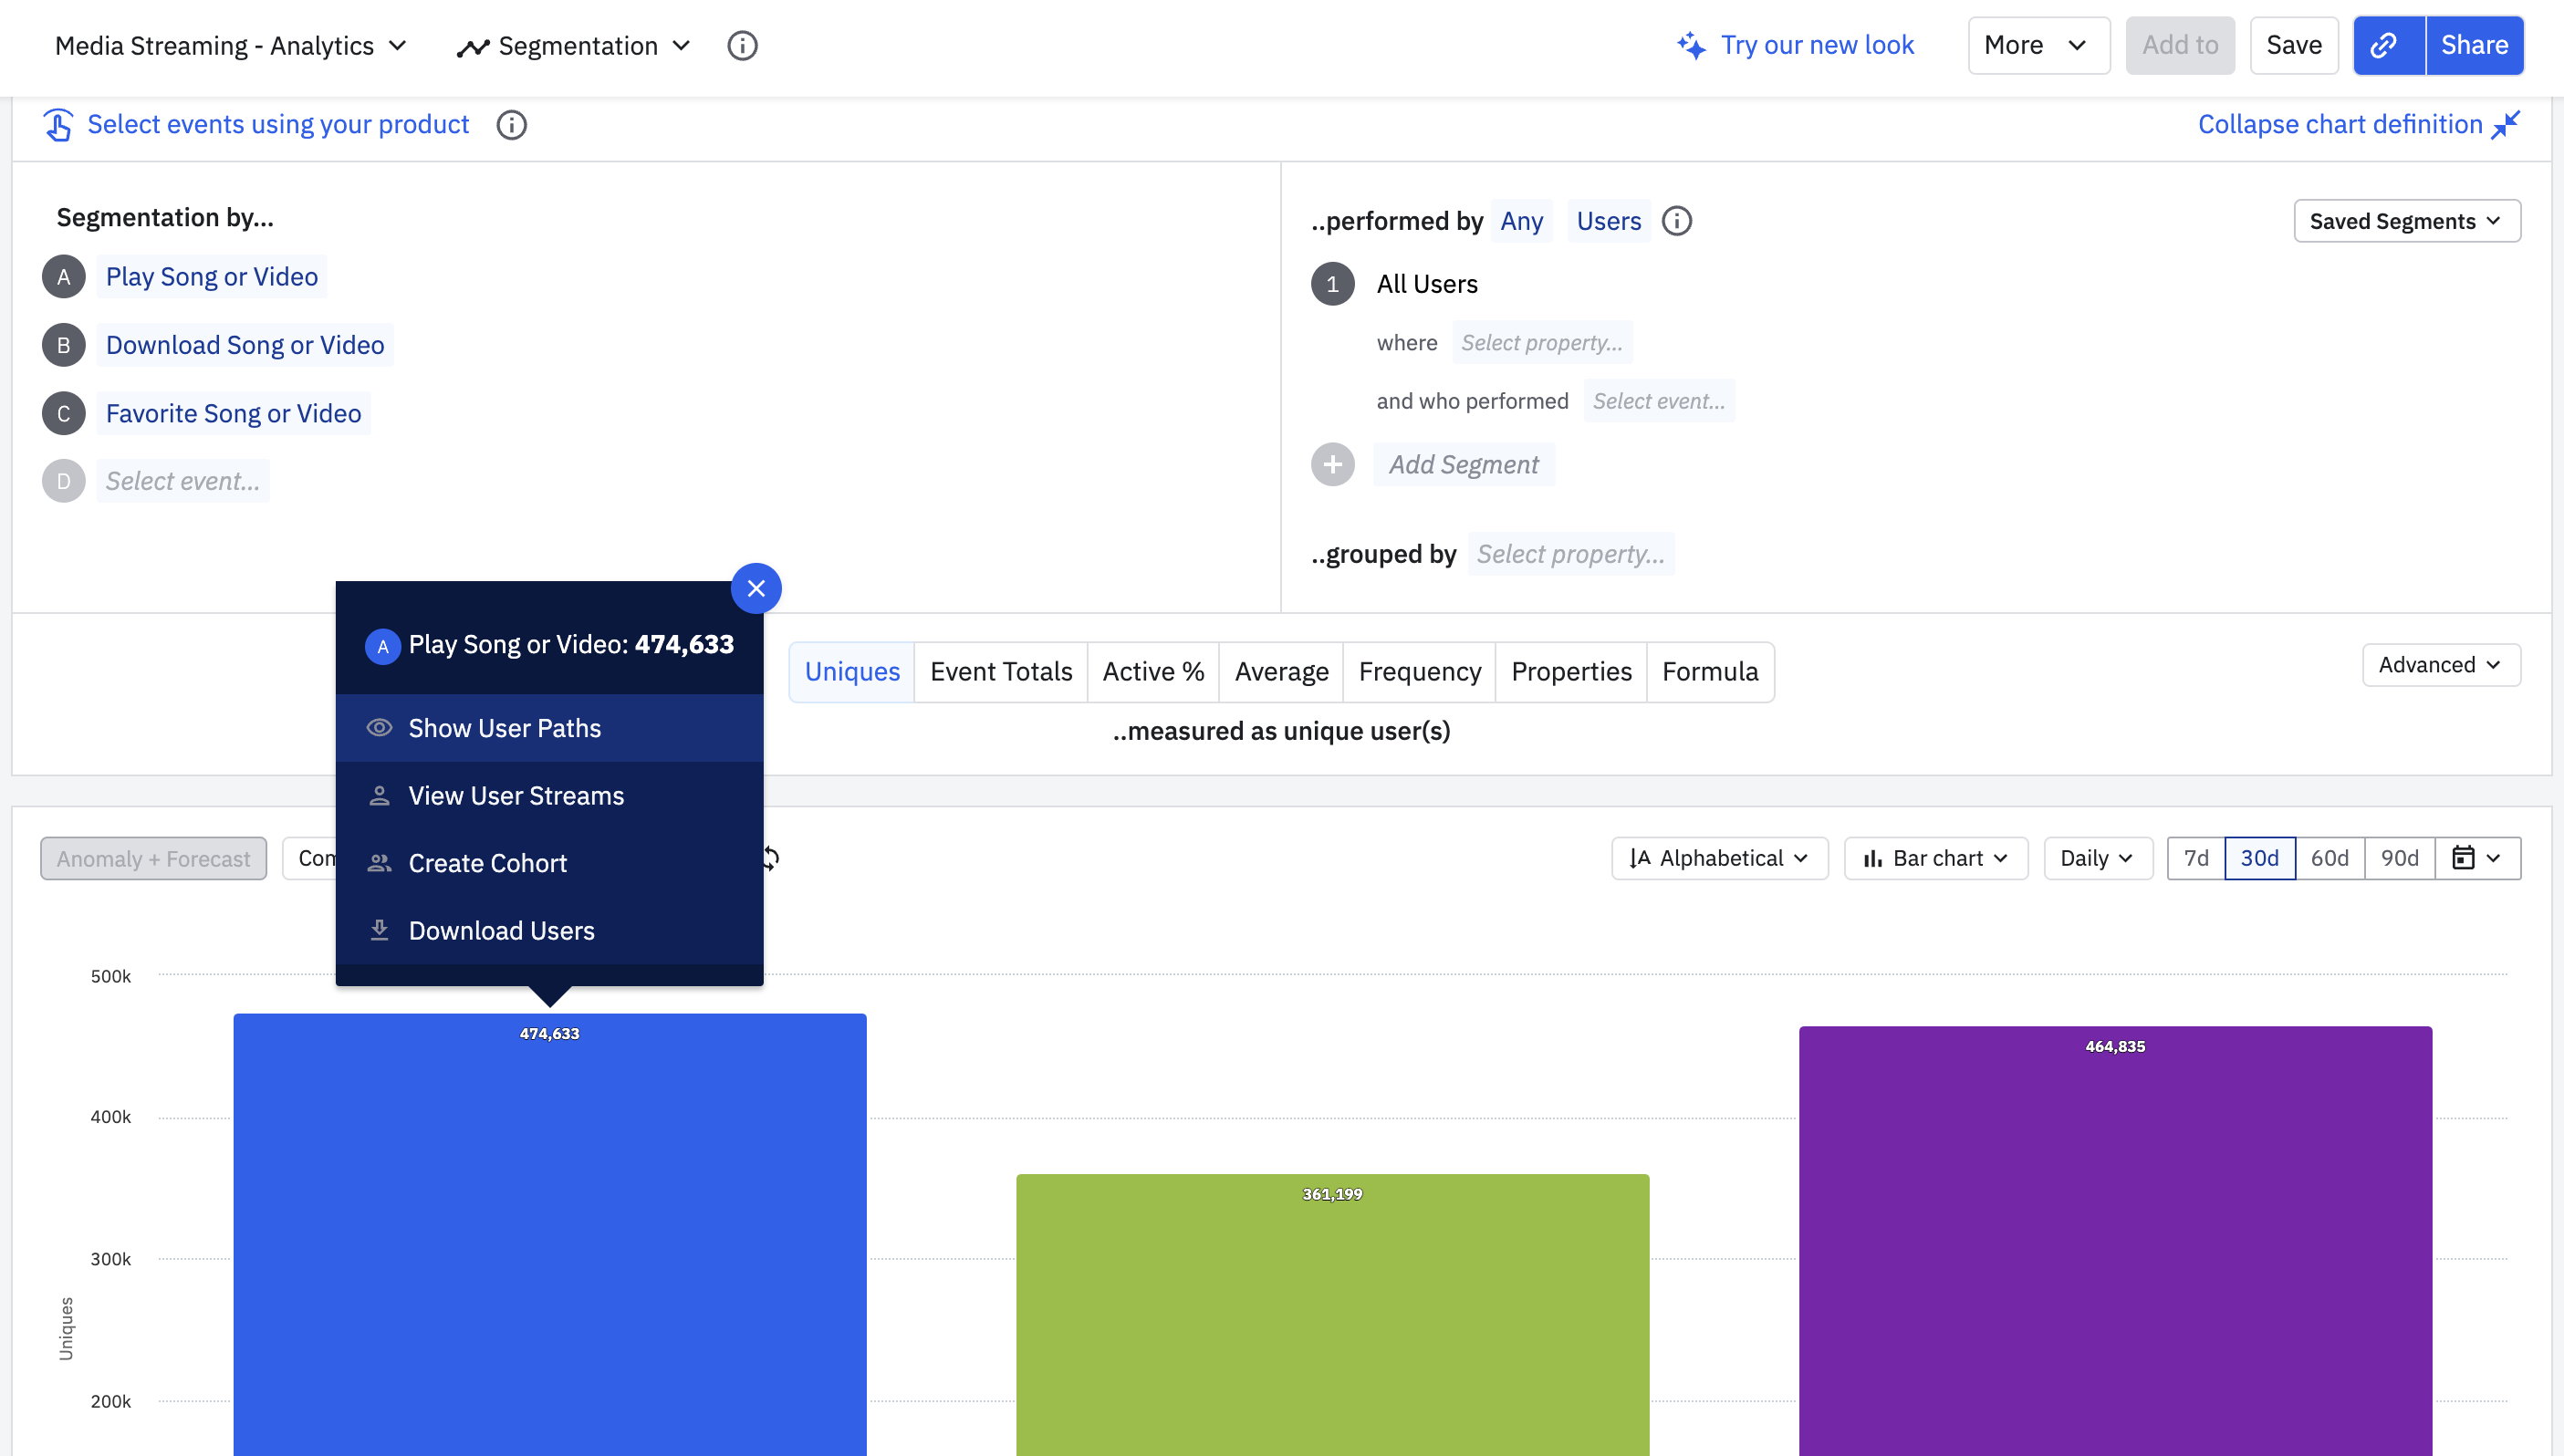Toggle the Anomaly + Forecast button
Screen dimensions: 2564x1456
[x=153, y=858]
